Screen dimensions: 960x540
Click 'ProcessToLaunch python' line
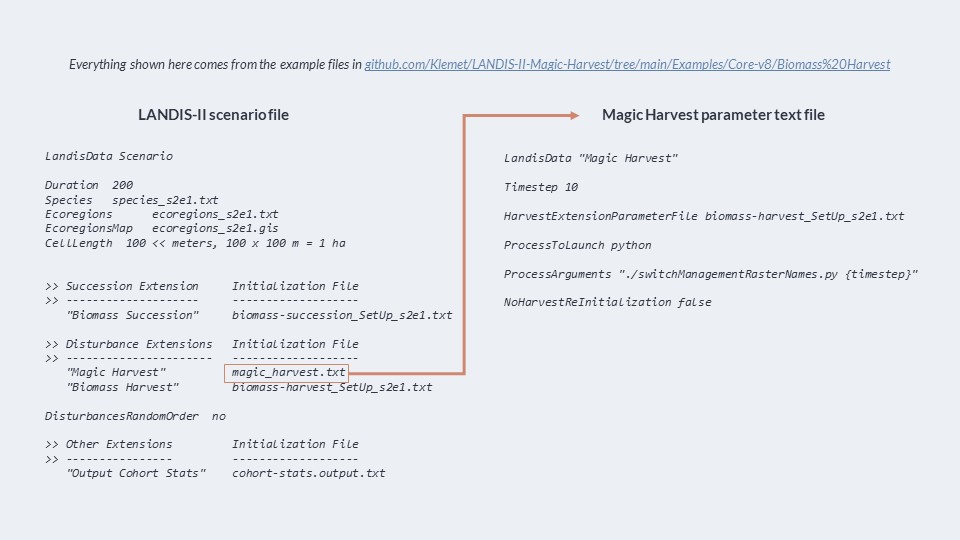(x=577, y=245)
